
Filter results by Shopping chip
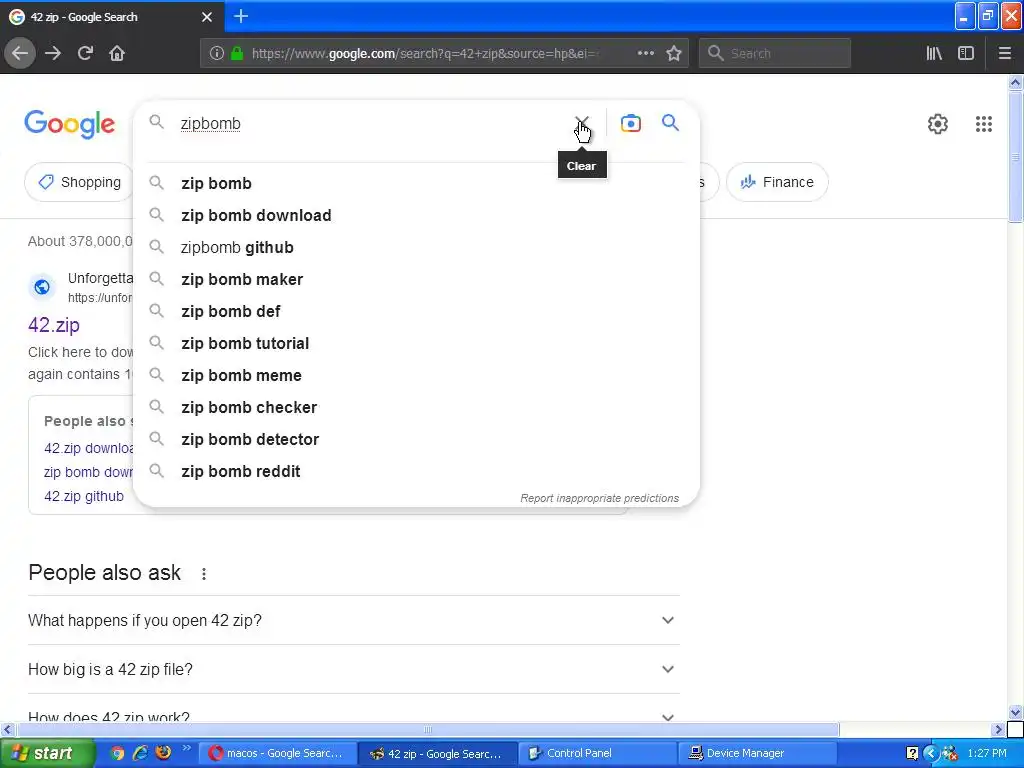click(79, 182)
